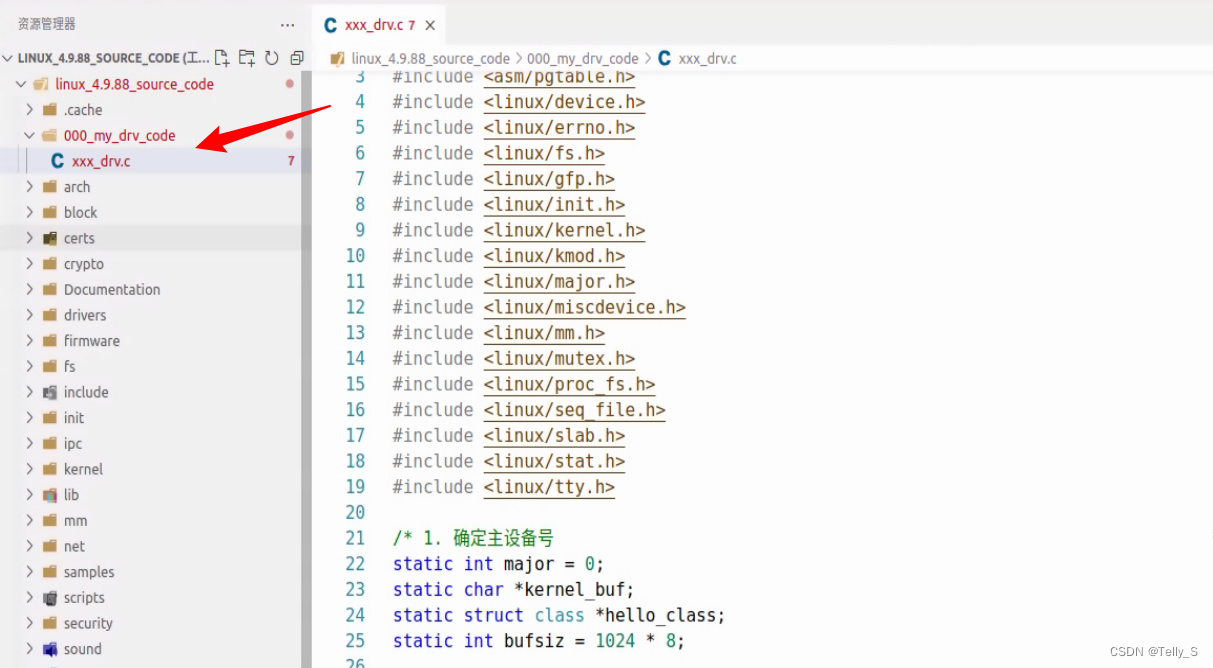The image size is (1213, 668).
Task: Open the Views and More Actions ellipsis menu
Action: (x=287, y=24)
